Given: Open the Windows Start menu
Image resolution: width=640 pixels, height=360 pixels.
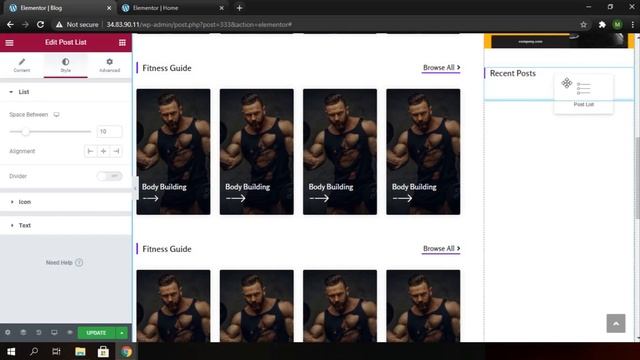Looking at the screenshot, I should point(11,351).
